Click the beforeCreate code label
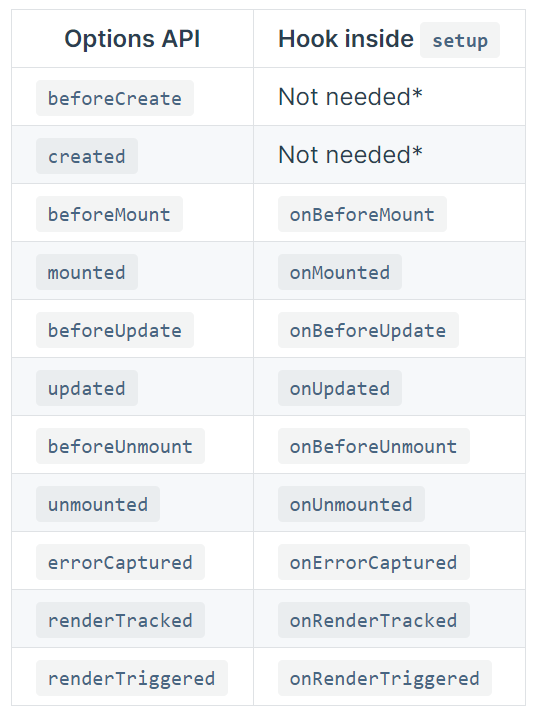Screen dimensions: 536x716 coord(115,98)
